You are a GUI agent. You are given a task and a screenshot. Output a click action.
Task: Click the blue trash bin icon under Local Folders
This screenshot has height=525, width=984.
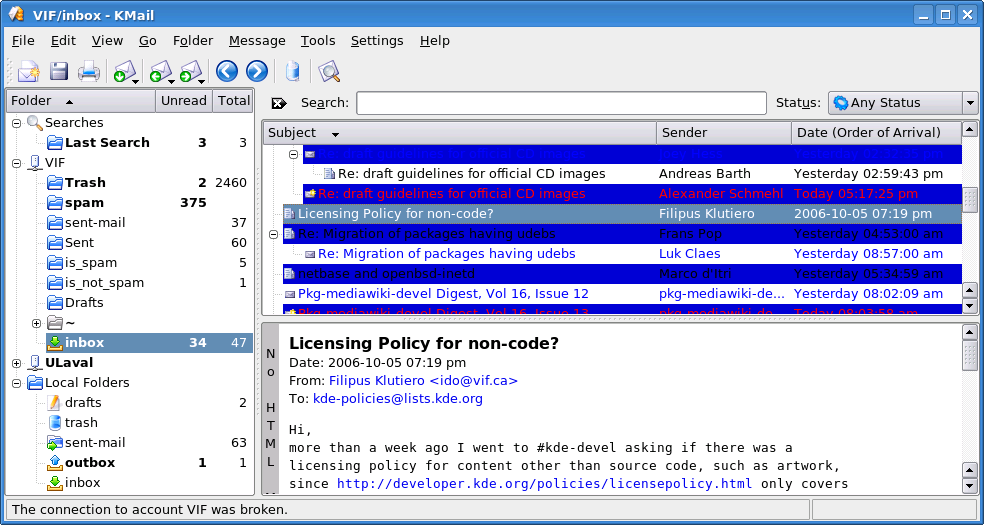(x=55, y=423)
